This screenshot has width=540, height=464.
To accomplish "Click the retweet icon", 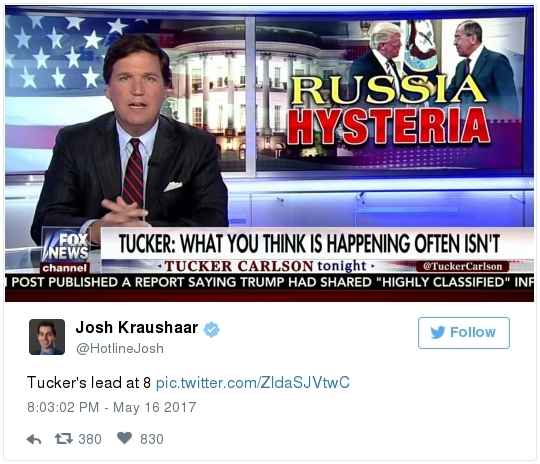I will click(64, 439).
